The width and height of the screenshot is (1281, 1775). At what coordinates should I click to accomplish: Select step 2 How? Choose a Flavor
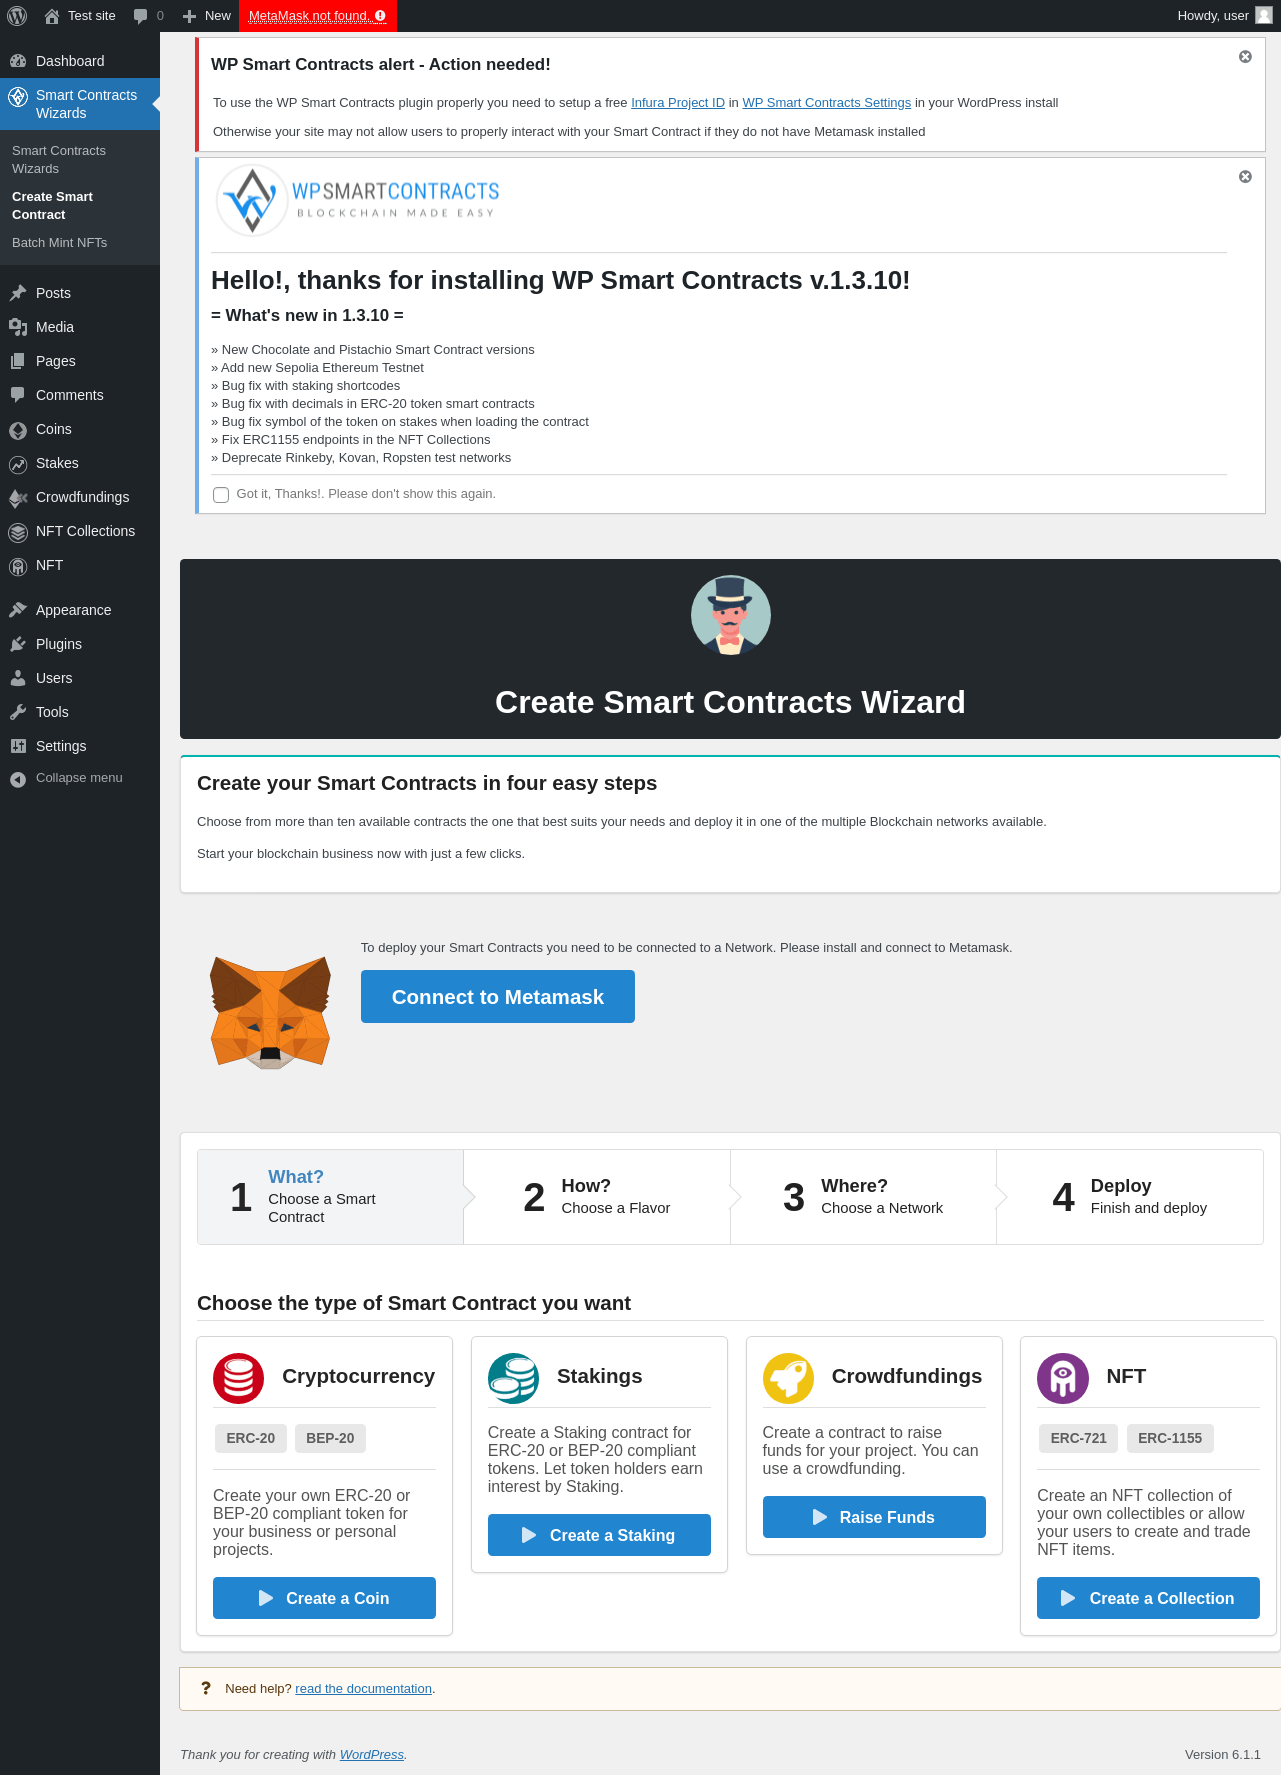(x=597, y=1197)
